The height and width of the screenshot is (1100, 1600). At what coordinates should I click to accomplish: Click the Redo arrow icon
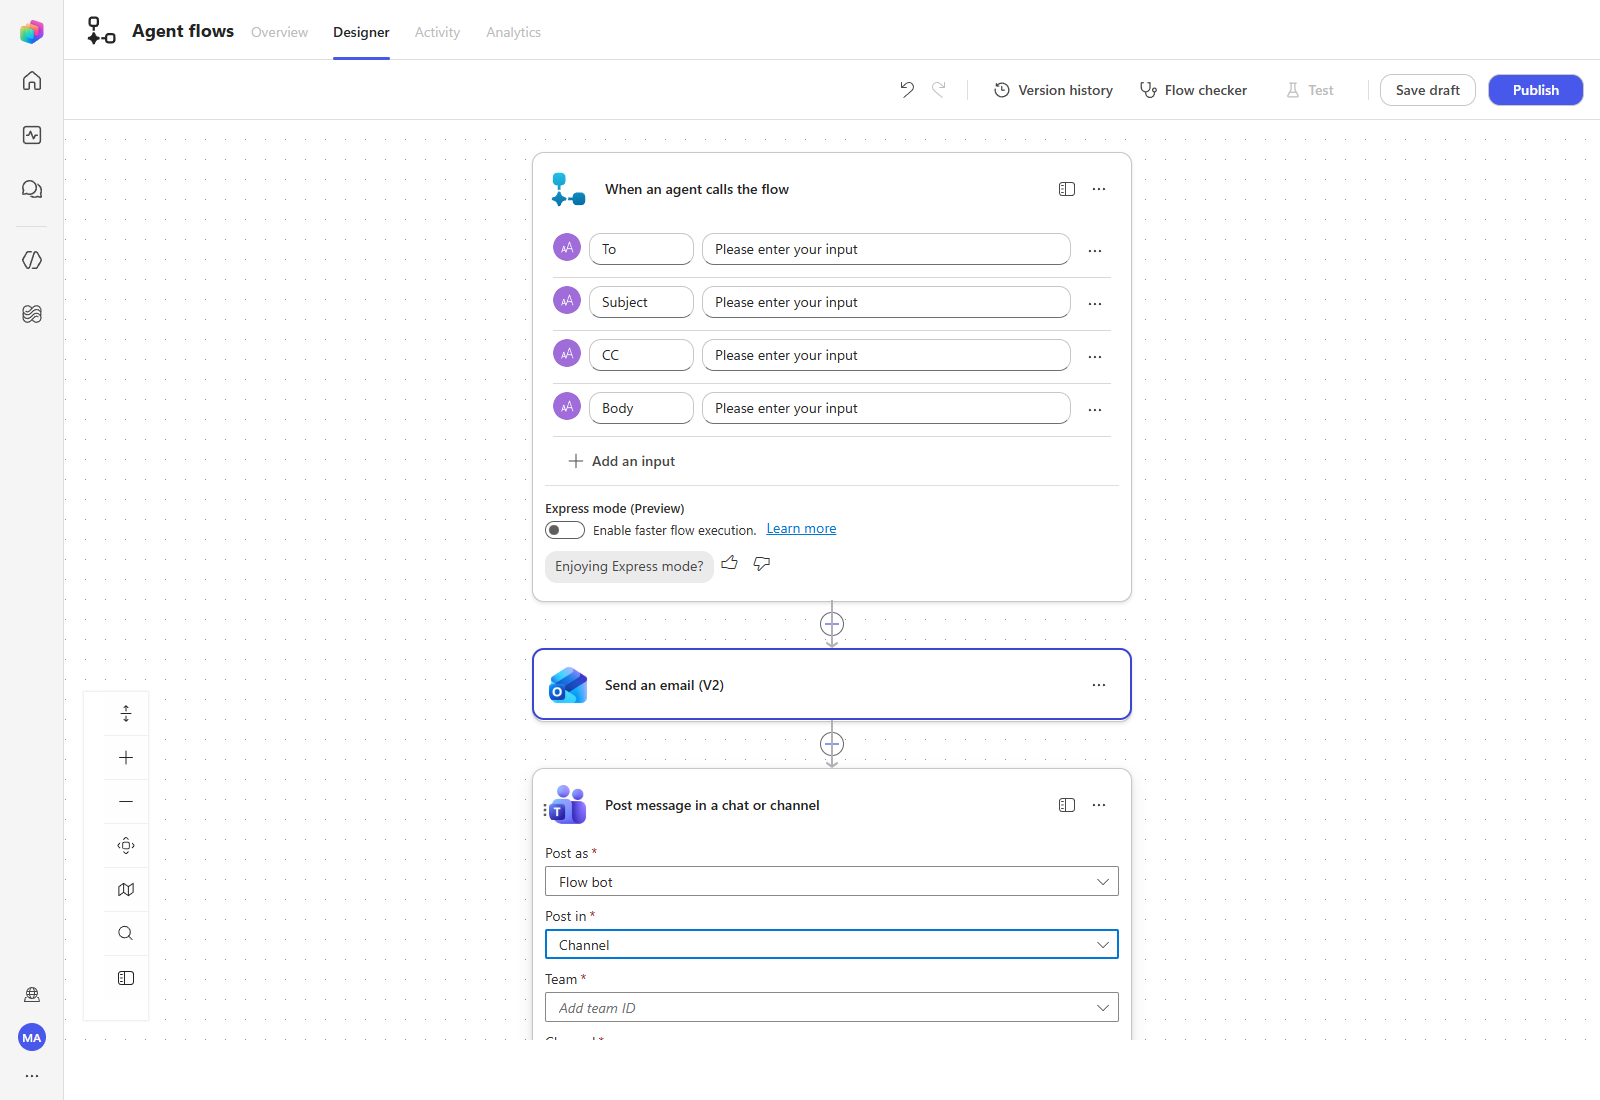(939, 90)
